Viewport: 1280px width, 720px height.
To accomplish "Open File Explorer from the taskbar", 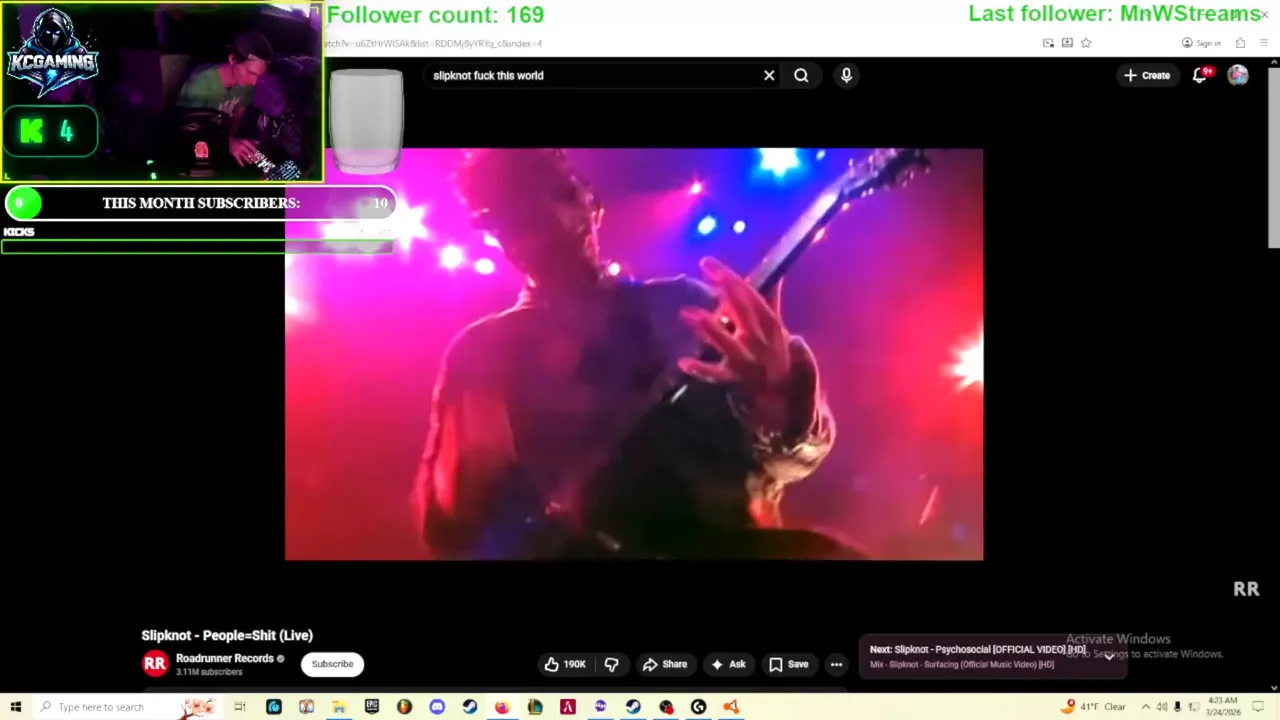I will (x=339, y=707).
